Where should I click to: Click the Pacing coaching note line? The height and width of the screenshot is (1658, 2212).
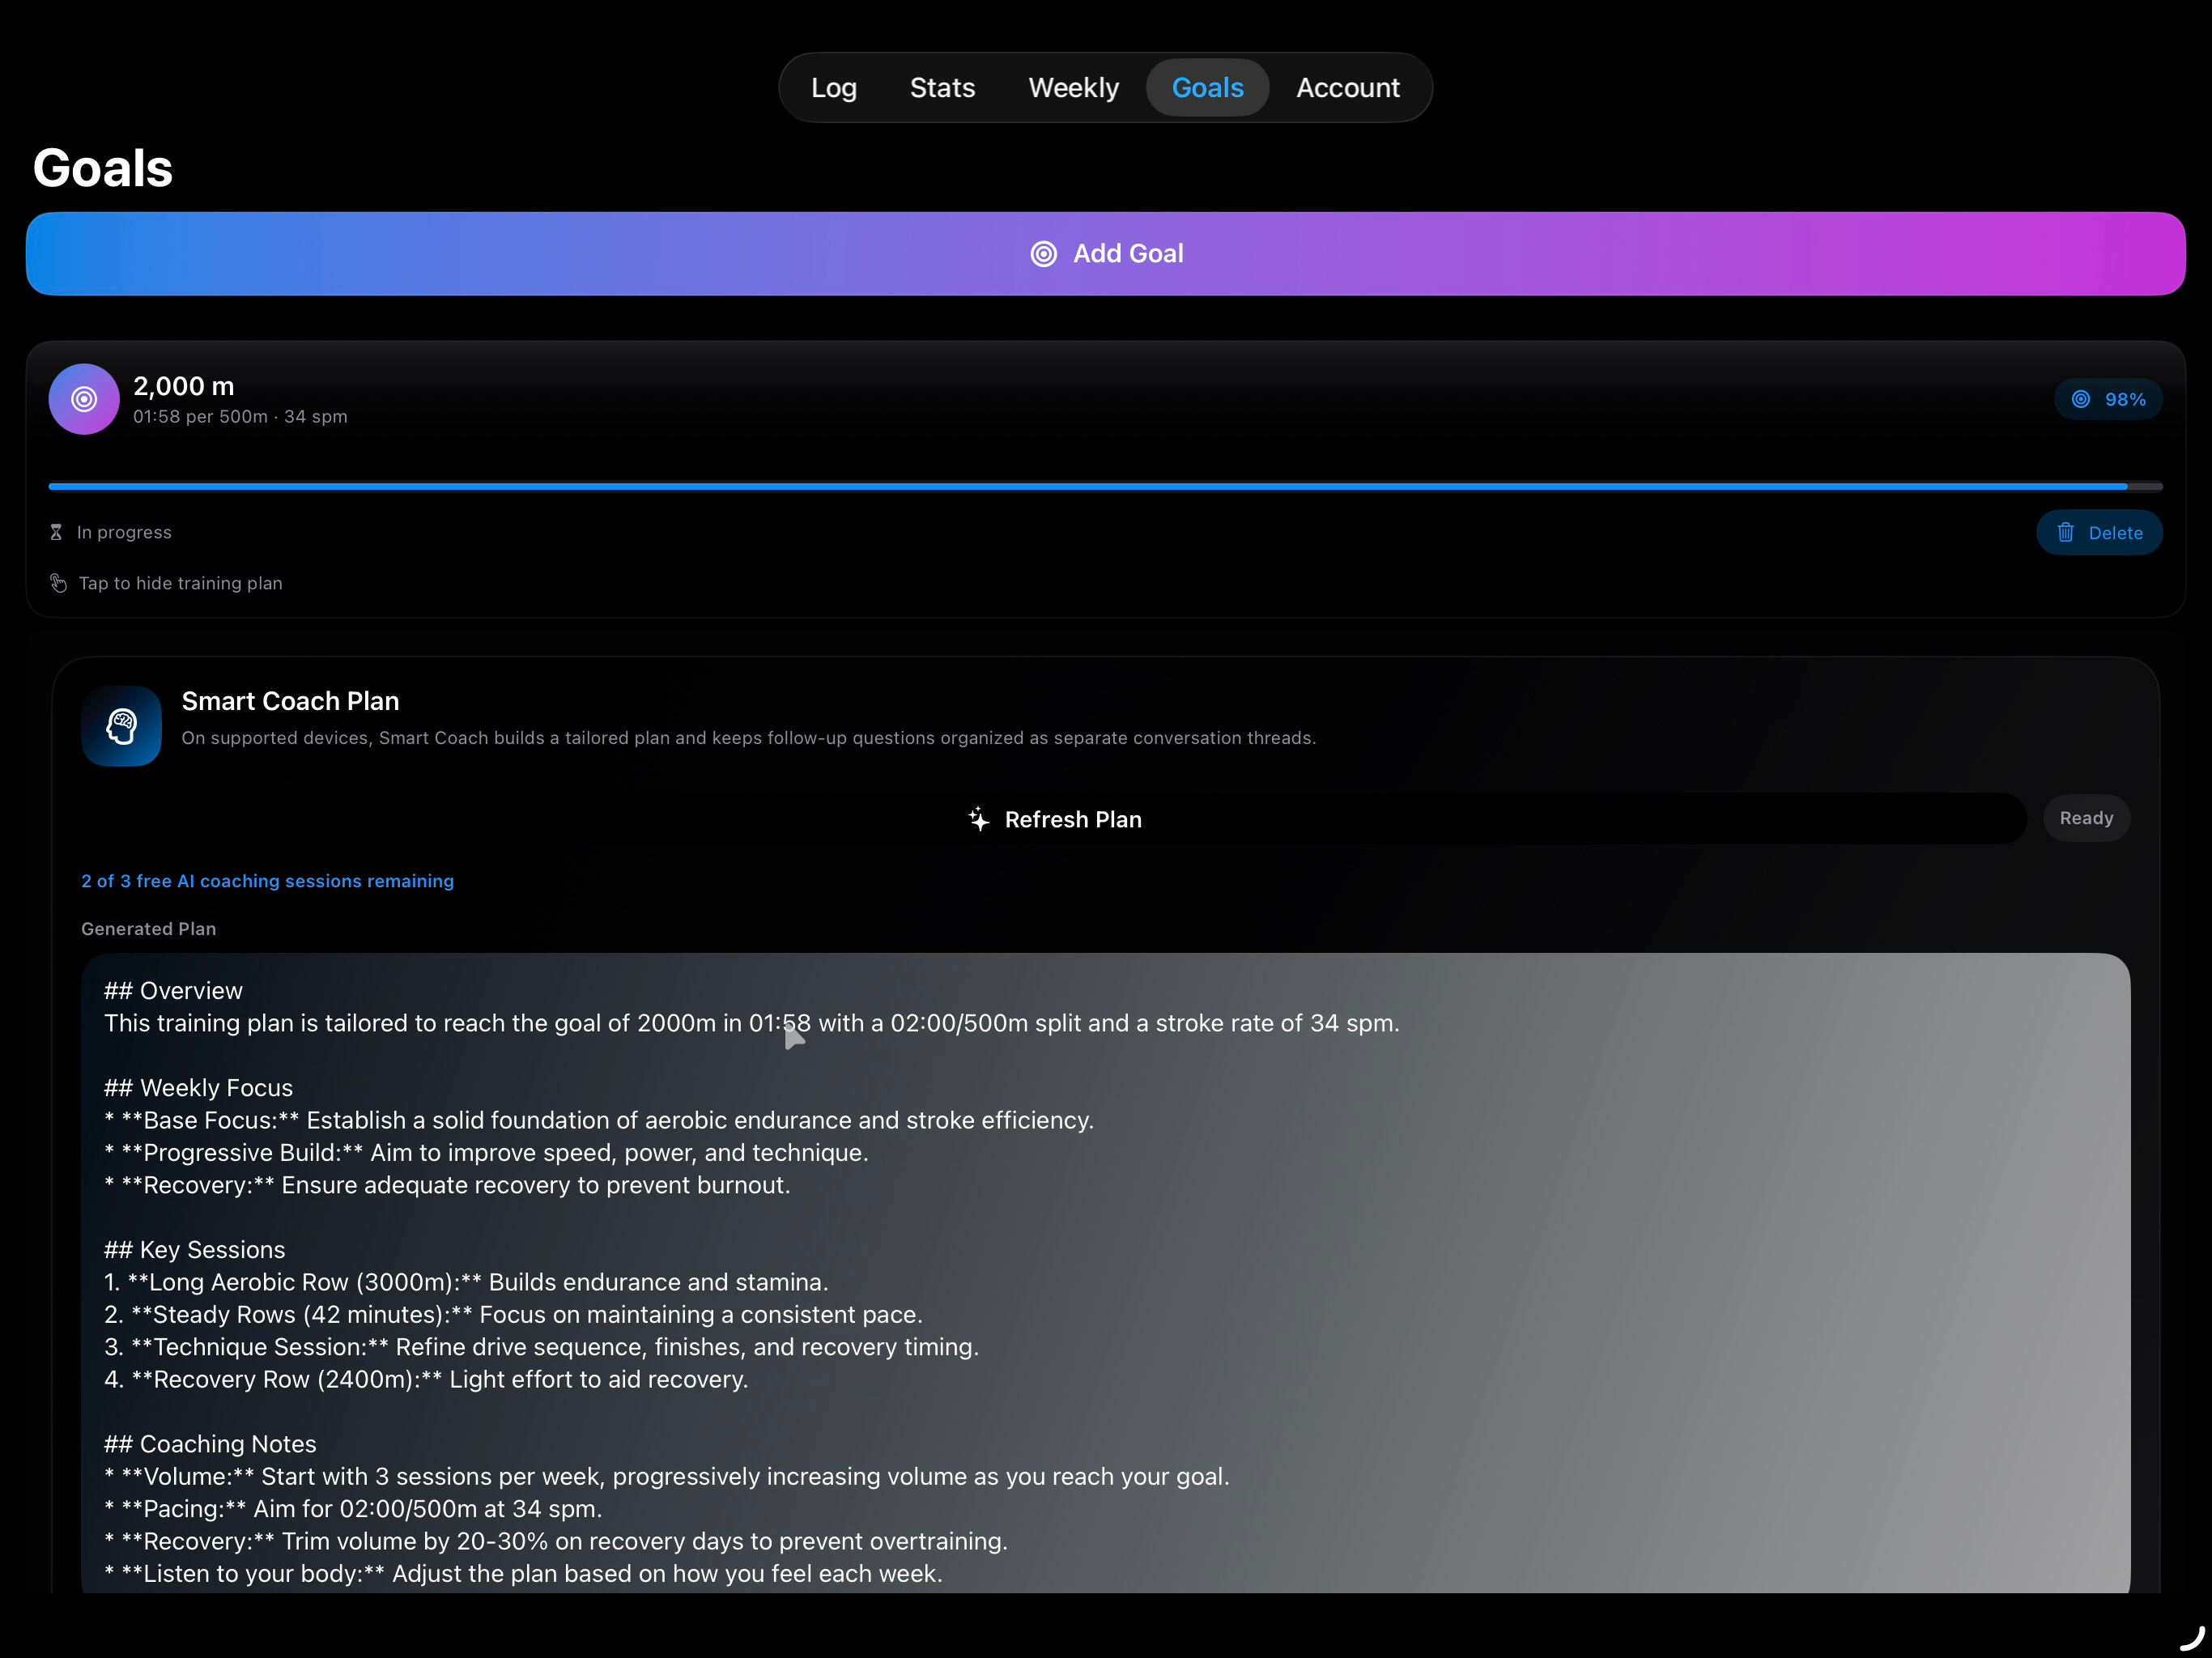click(353, 1509)
